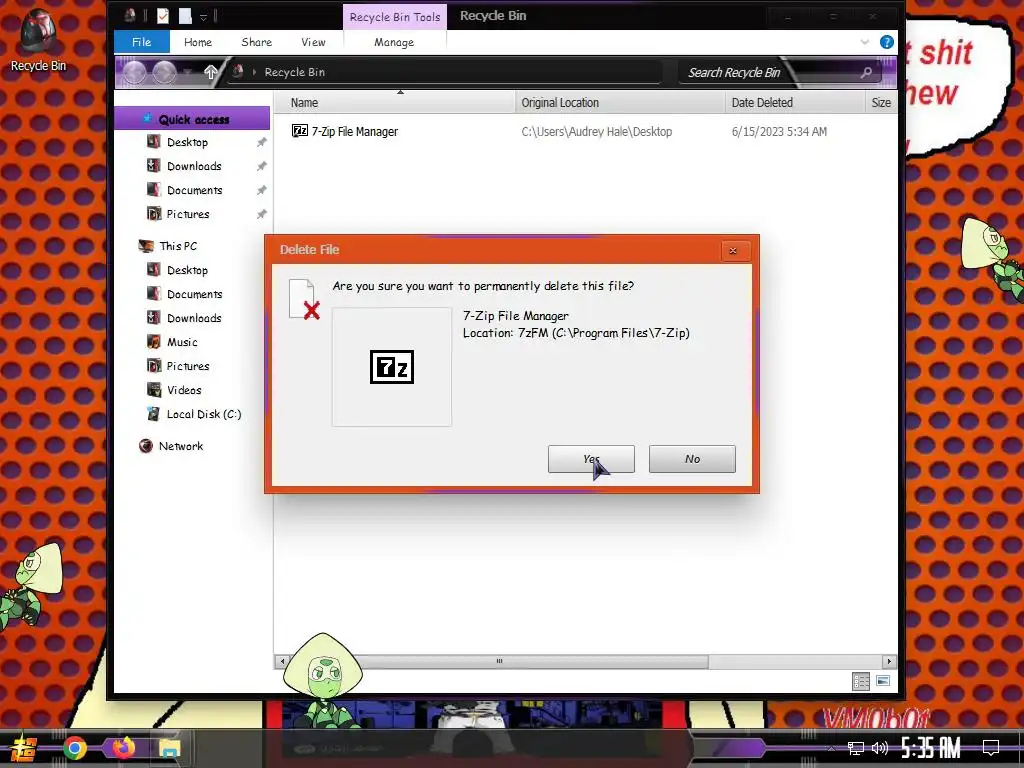Screen dimensions: 1024x768
Task: Sort by the Name column header
Action: (394, 103)
